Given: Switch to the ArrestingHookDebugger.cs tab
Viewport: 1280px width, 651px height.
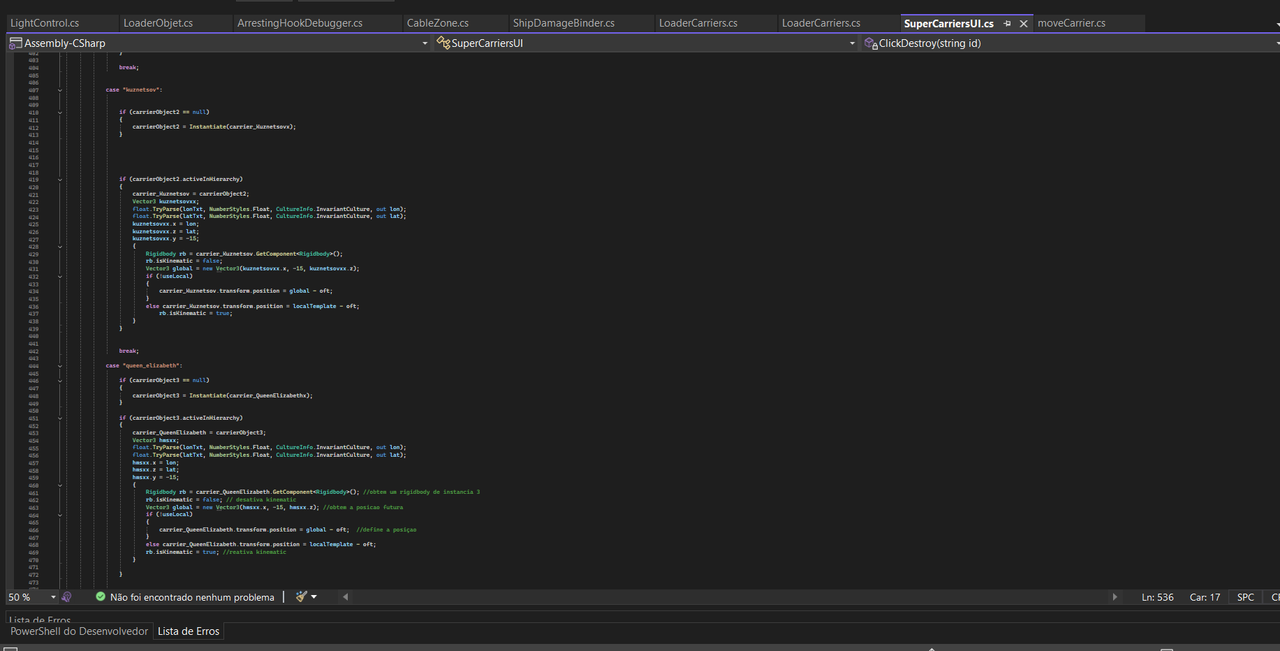Looking at the screenshot, I should tap(300, 23).
